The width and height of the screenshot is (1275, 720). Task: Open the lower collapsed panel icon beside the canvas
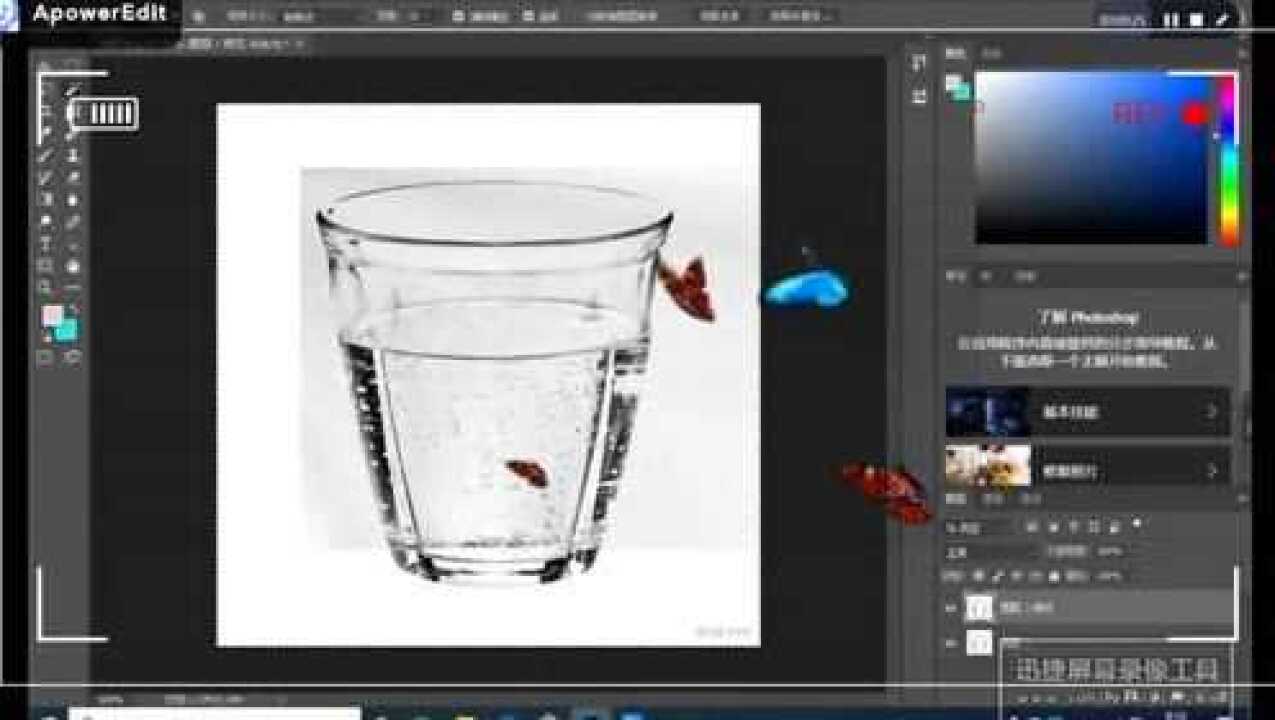[x=918, y=96]
